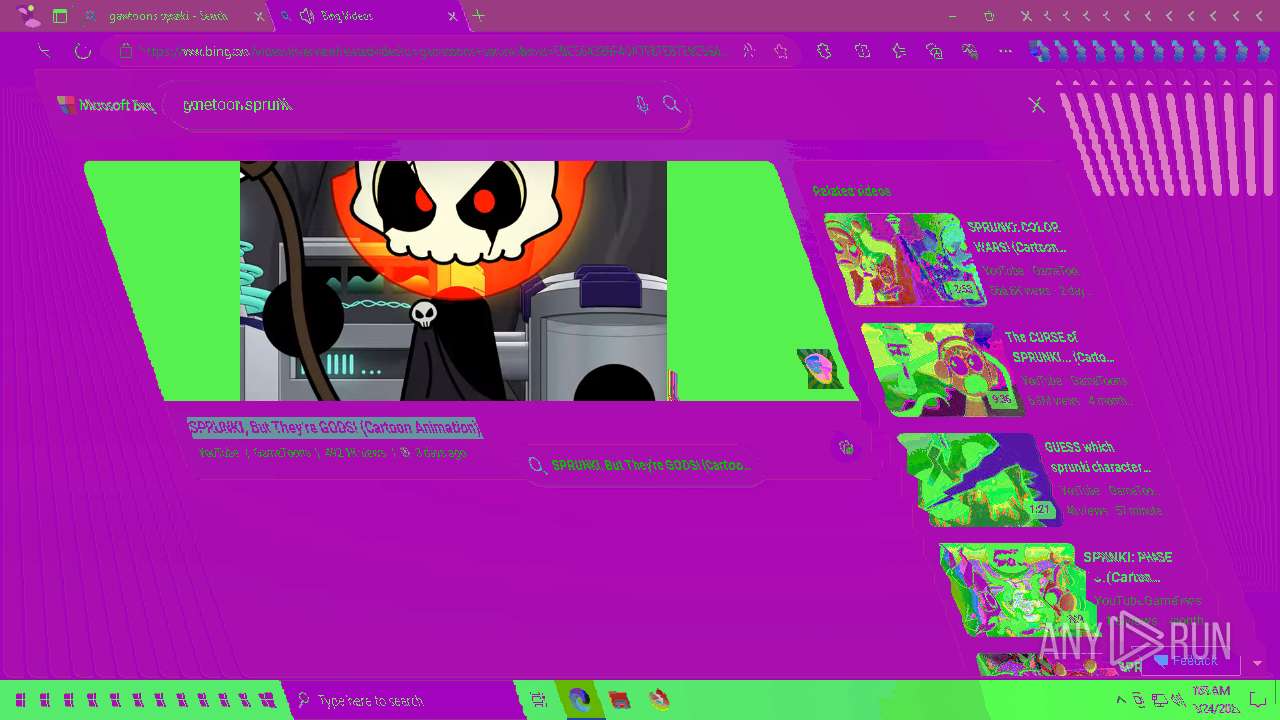
Task: Open File Explorer from taskbar
Action: [x=620, y=700]
